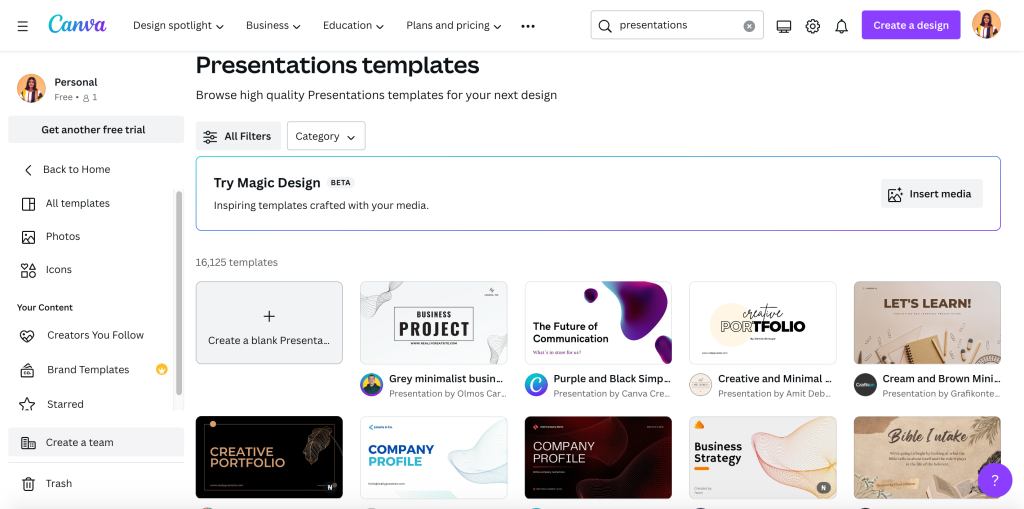Click the Insert media button
1024x509 pixels.
pos(931,194)
